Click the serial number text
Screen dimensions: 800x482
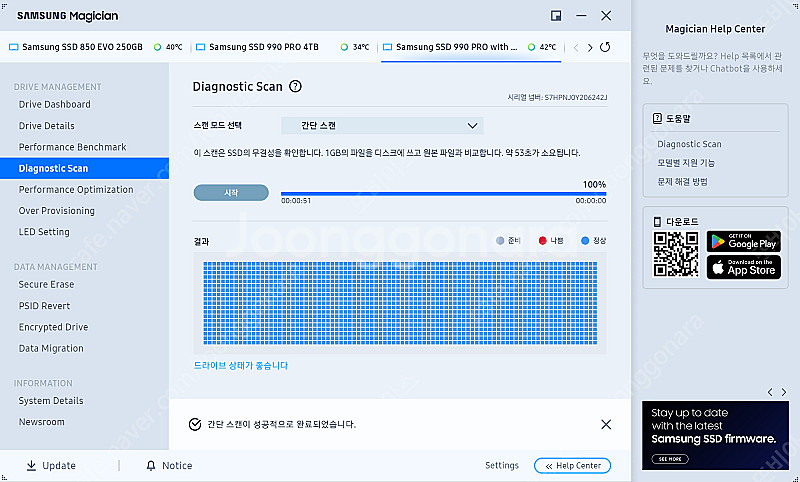[557, 97]
